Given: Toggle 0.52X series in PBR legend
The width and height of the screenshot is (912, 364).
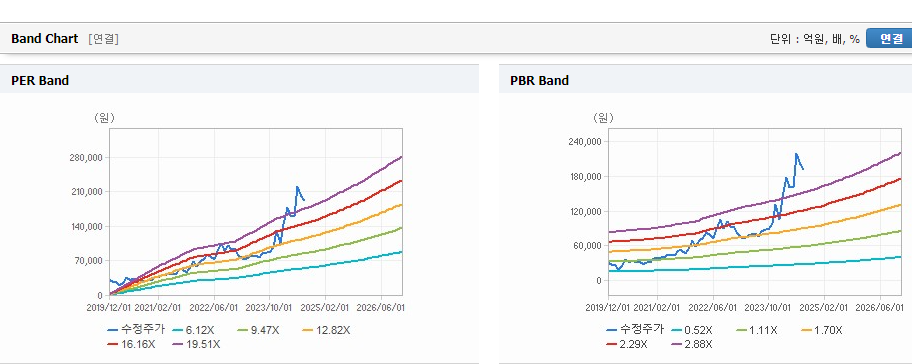Looking at the screenshot, I should click(692, 330).
